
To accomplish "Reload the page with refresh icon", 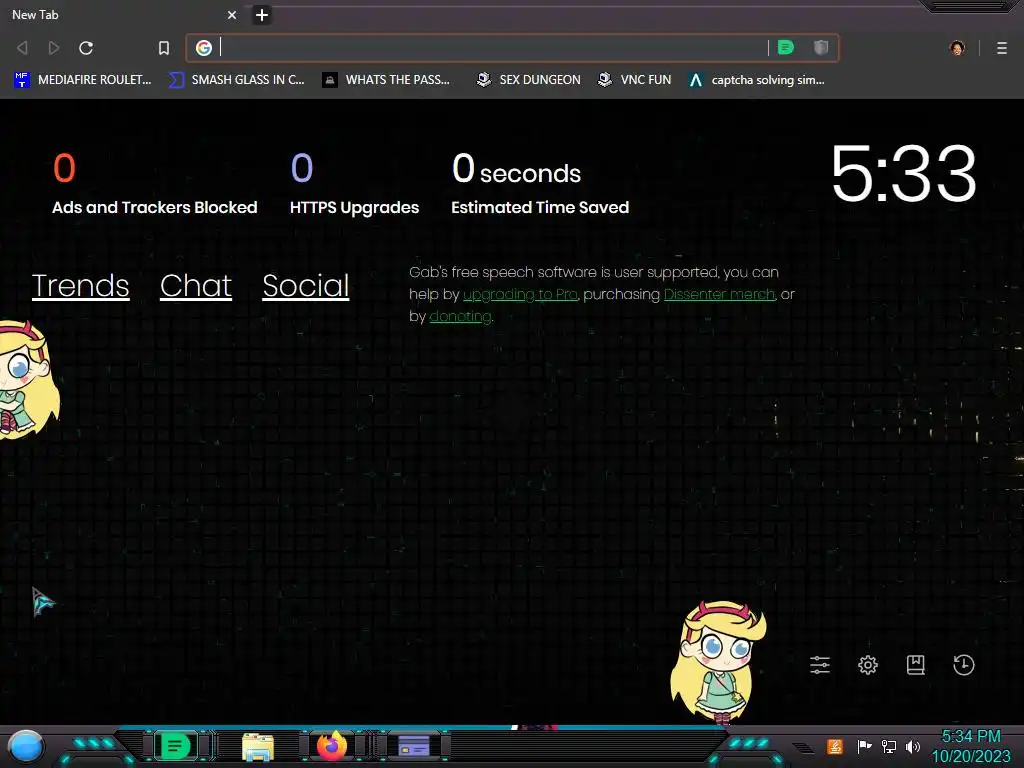I will click(x=86, y=48).
